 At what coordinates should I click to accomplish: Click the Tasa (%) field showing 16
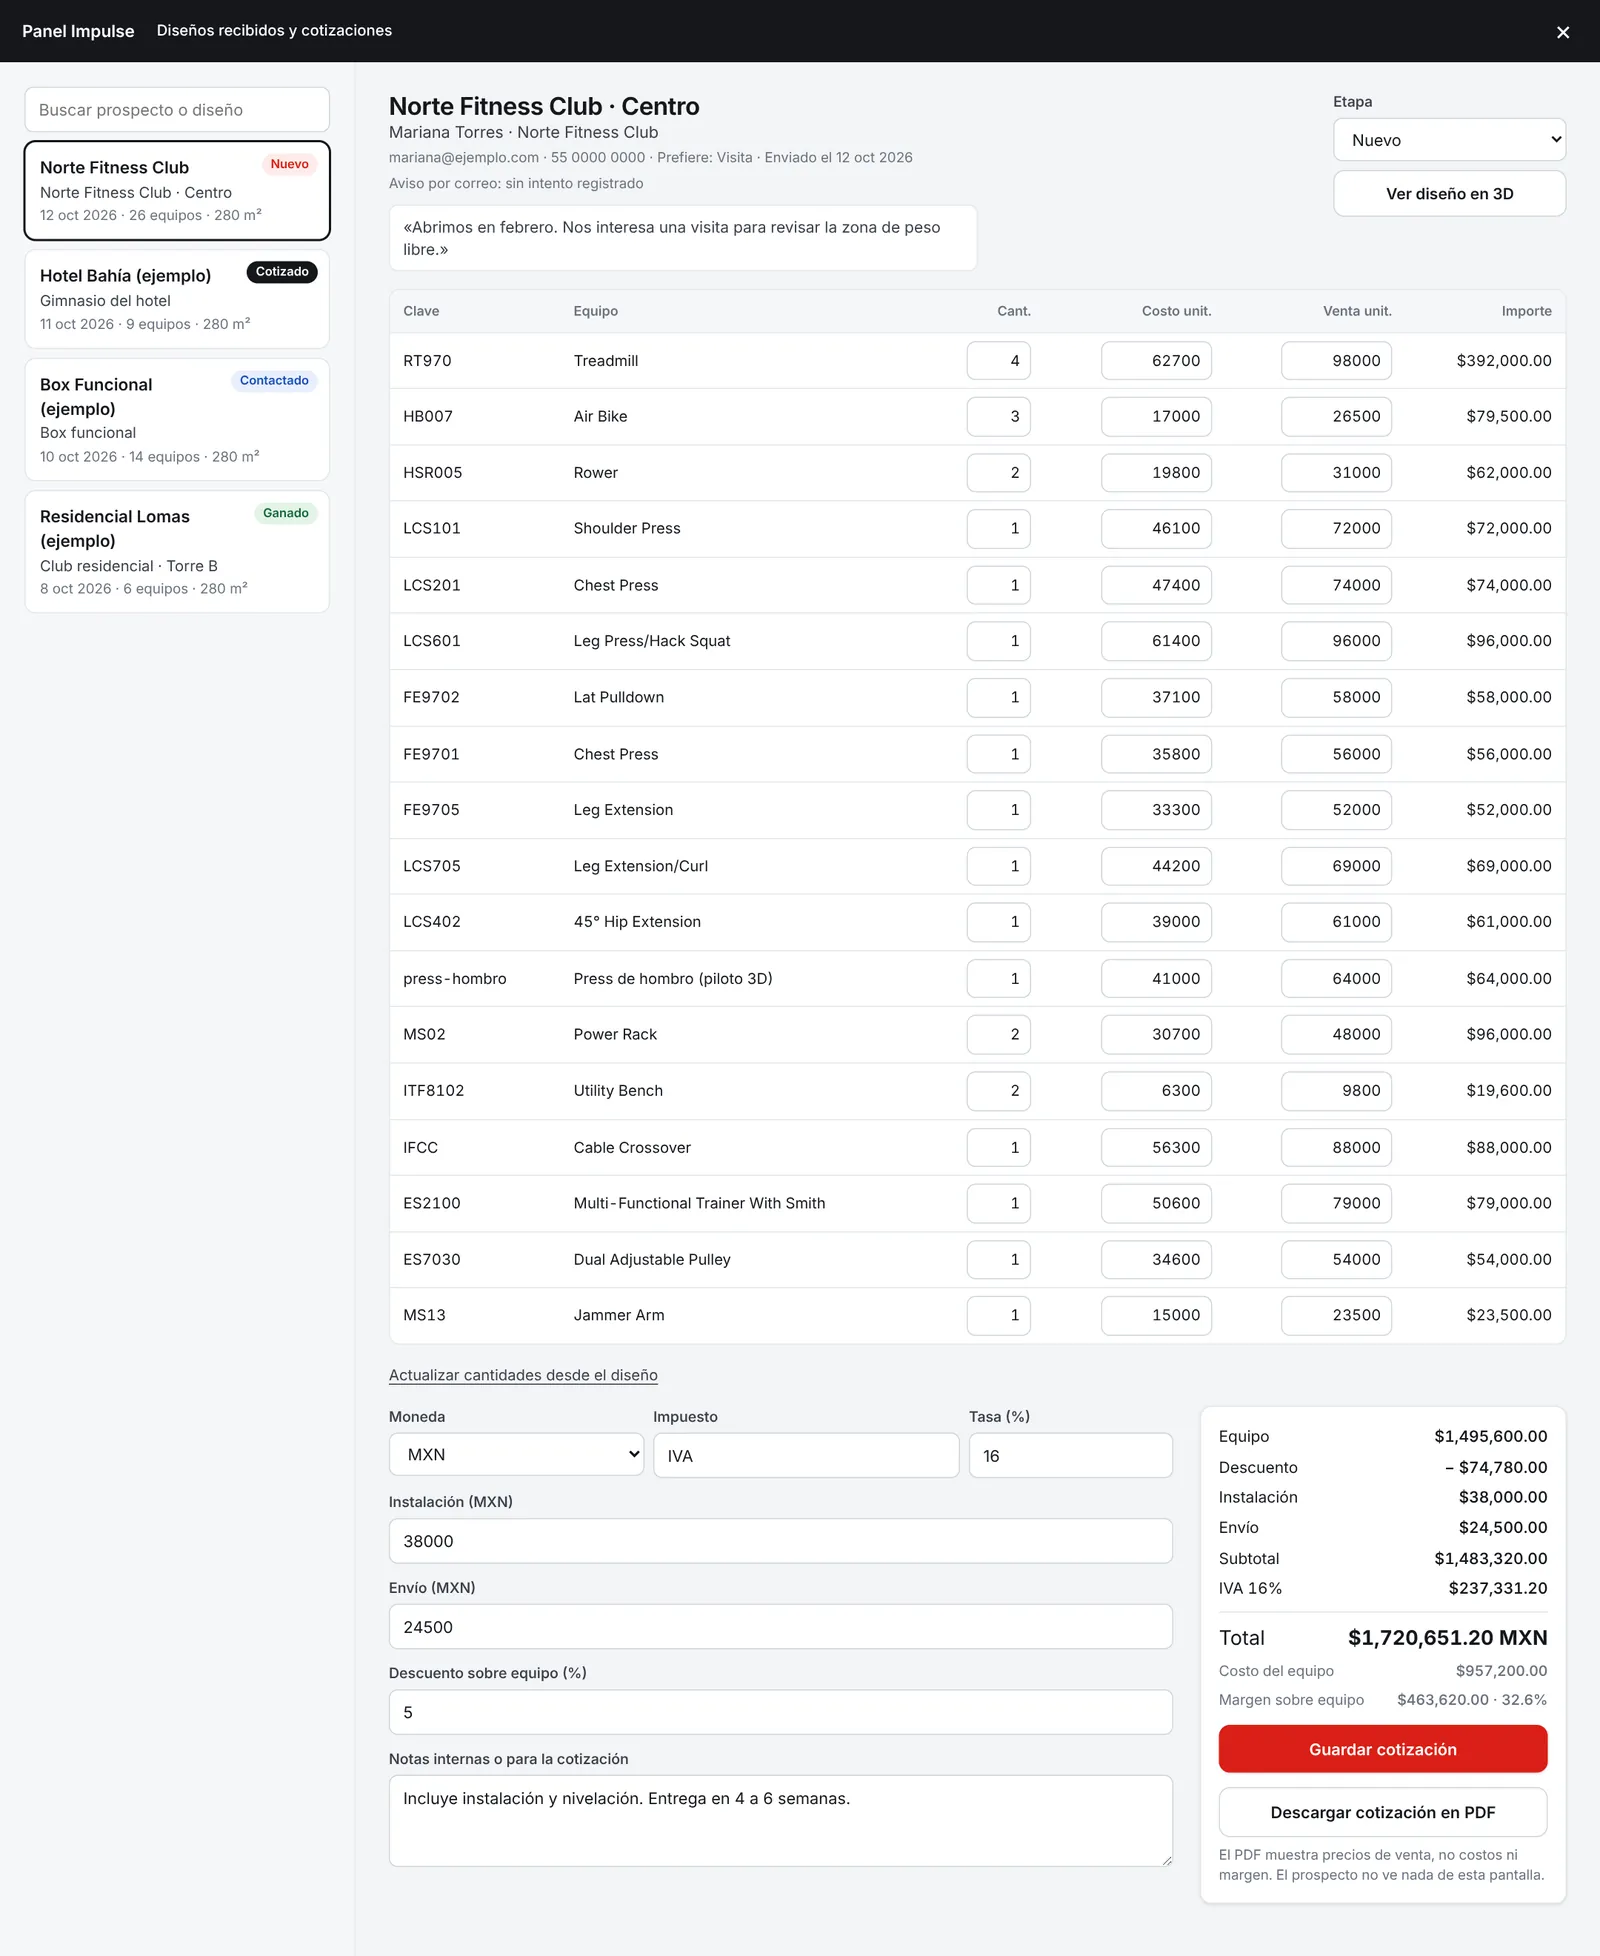[1070, 1456]
